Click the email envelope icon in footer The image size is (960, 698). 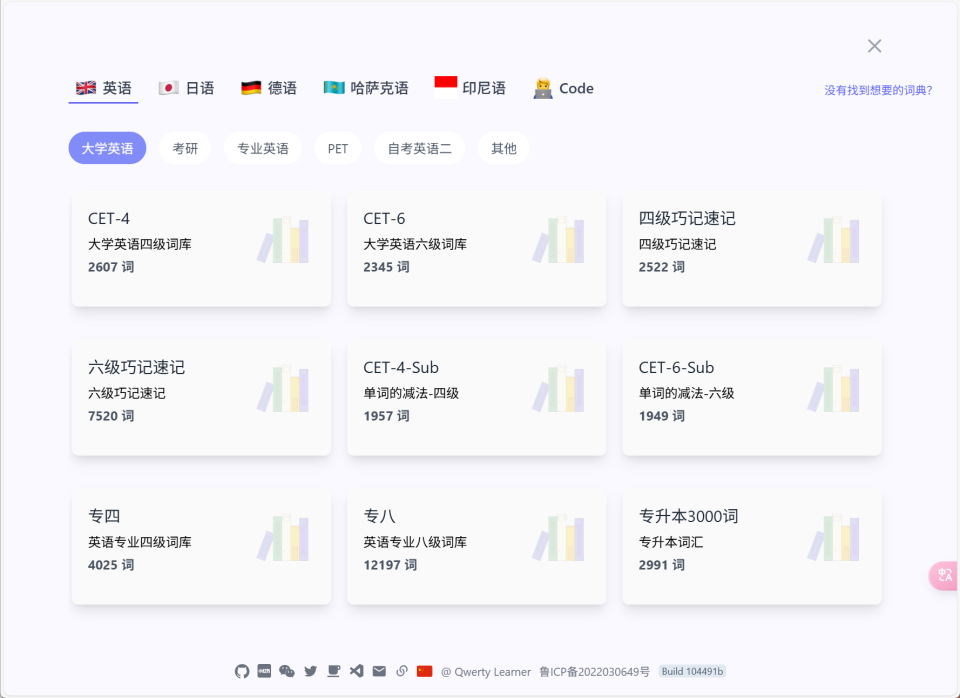(379, 671)
